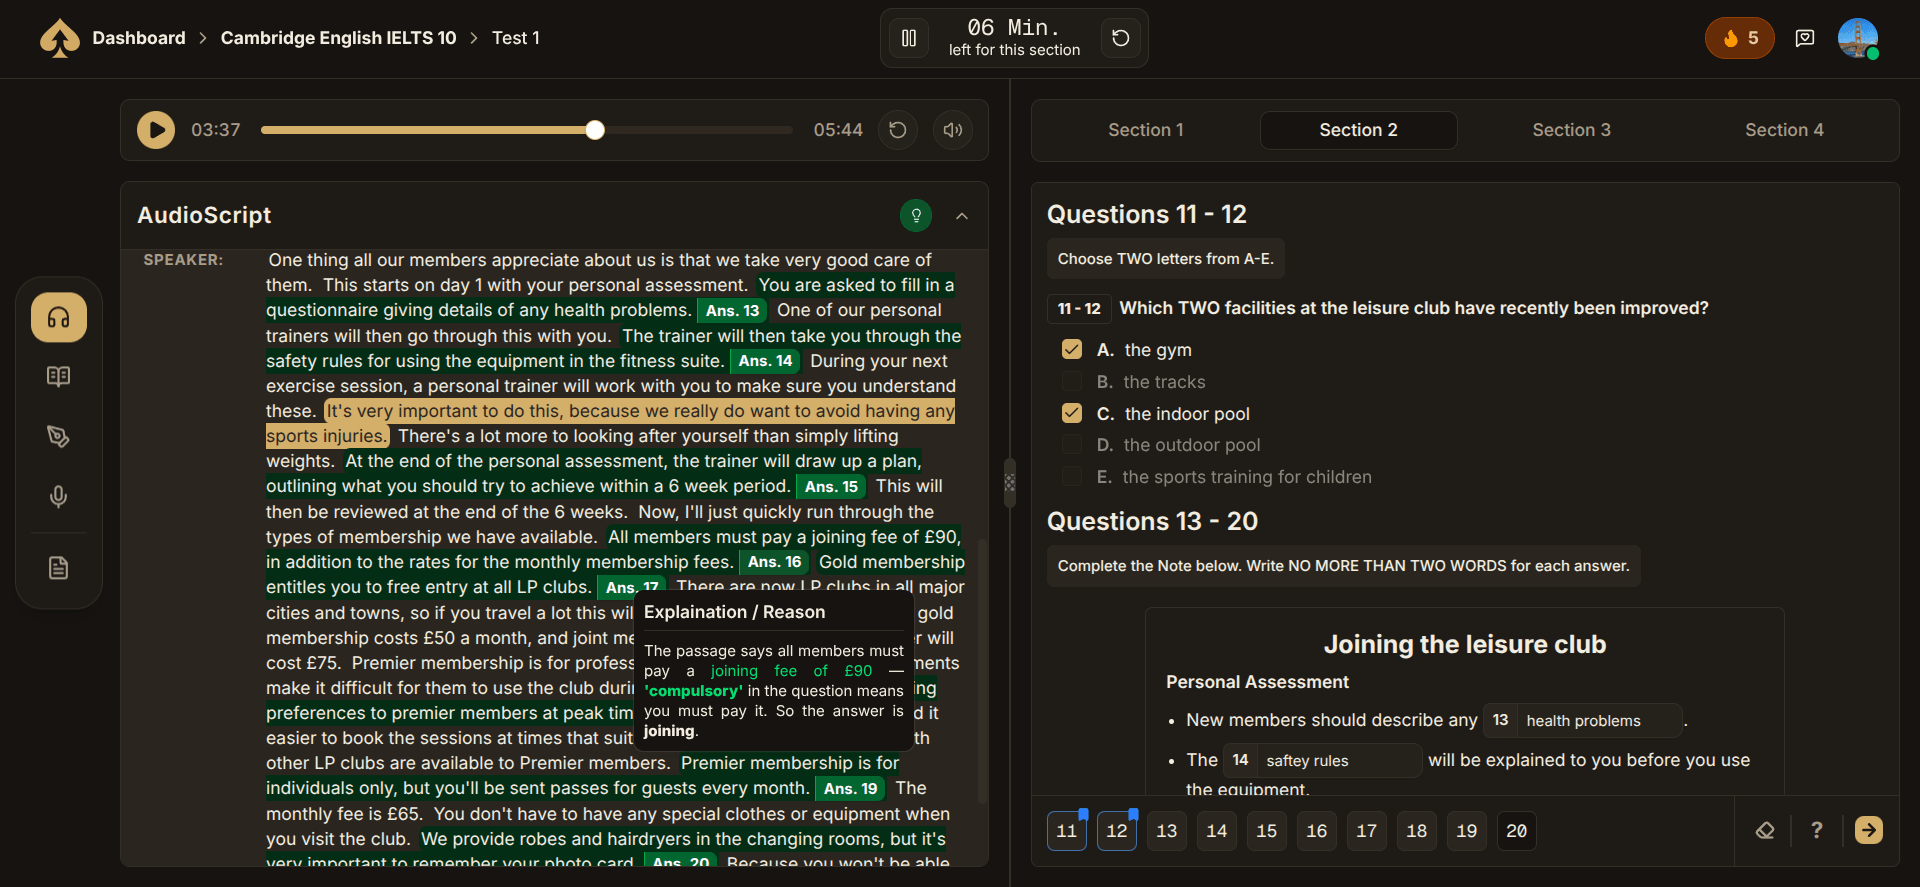The width and height of the screenshot is (1920, 887).
Task: Open the document sidebar icon
Action: 59,568
